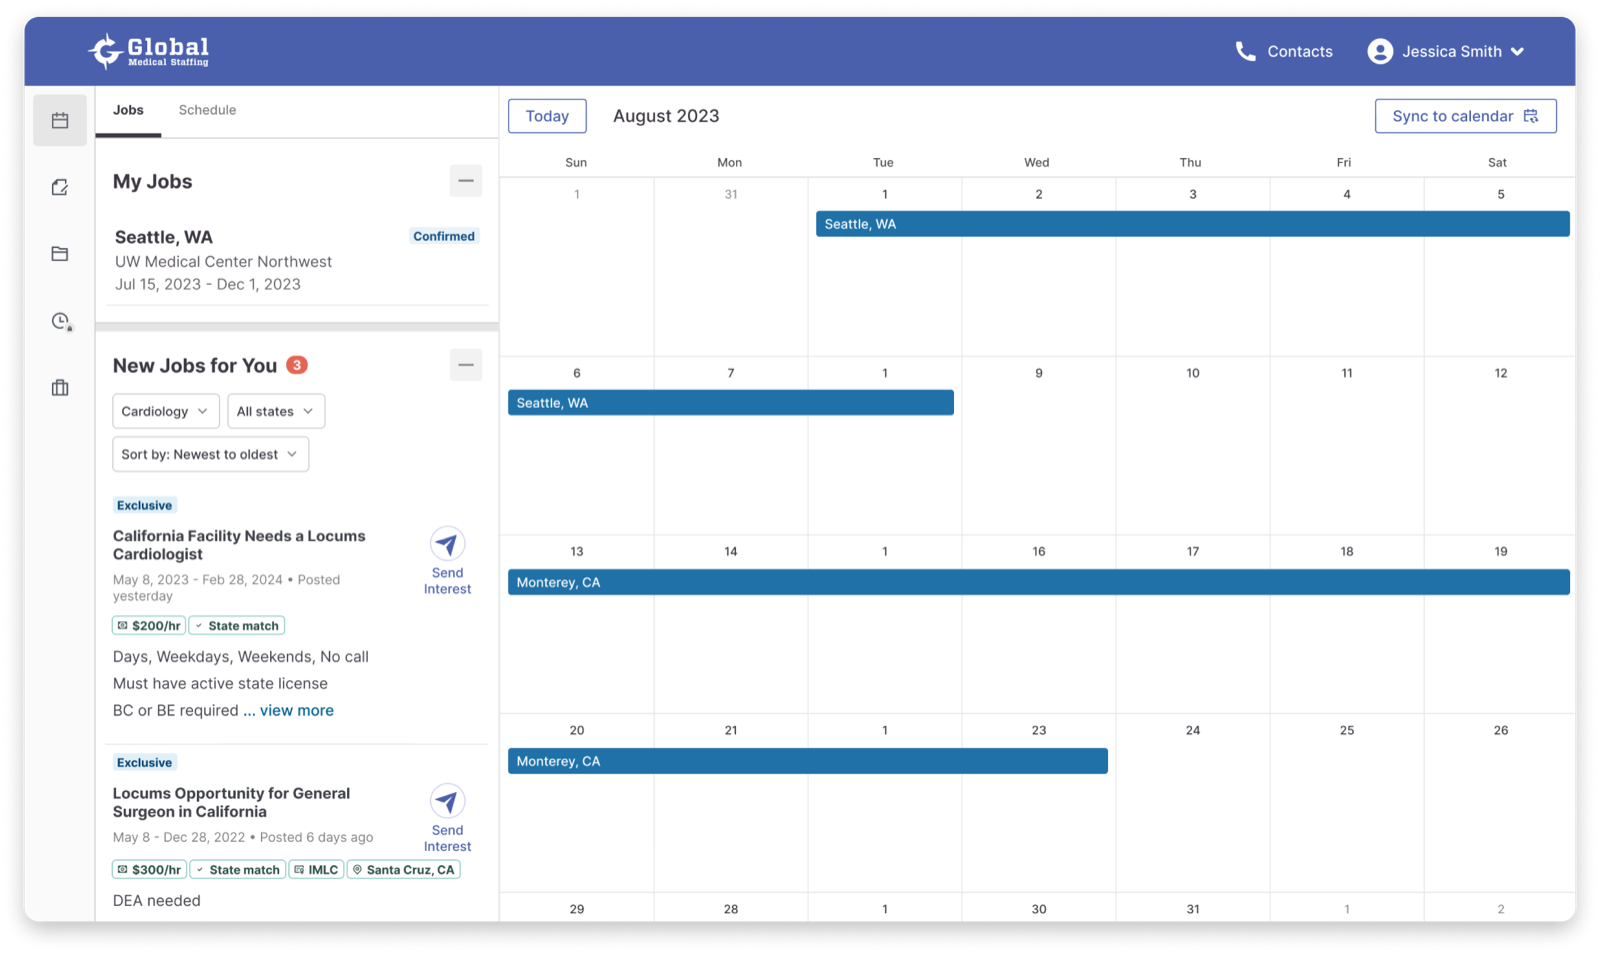Collapse the New Jobs for You section
The height and width of the screenshot is (954, 1600).
465,365
